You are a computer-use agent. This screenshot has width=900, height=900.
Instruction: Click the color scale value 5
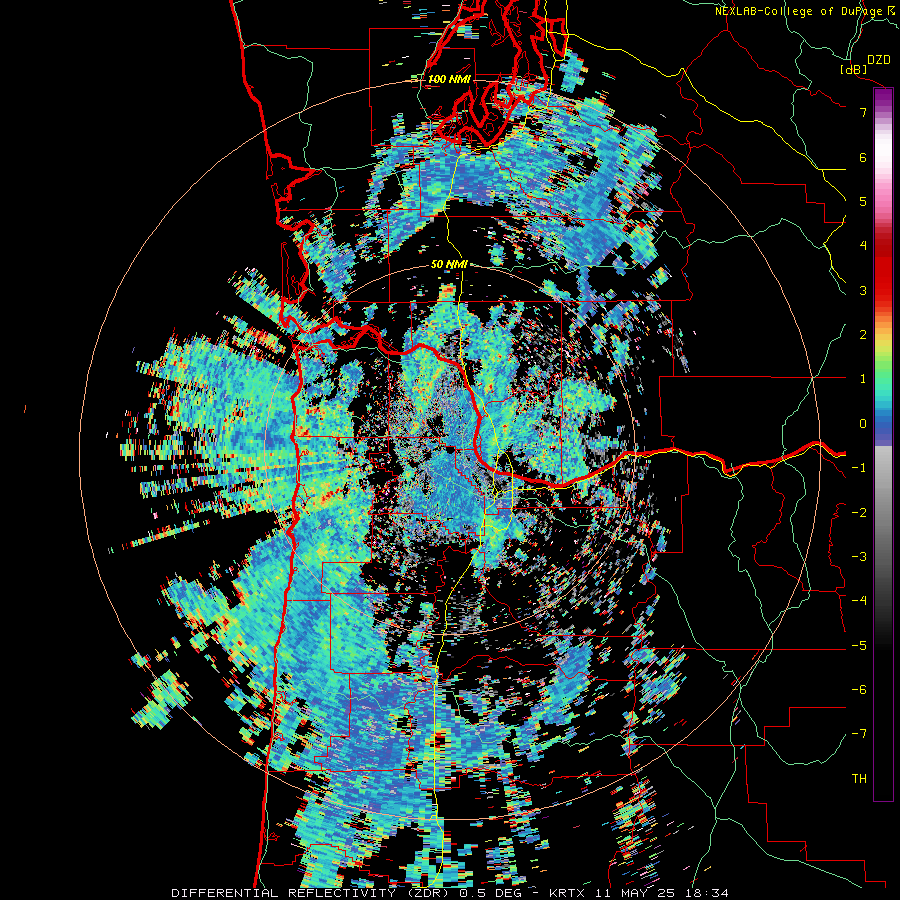pos(863,201)
